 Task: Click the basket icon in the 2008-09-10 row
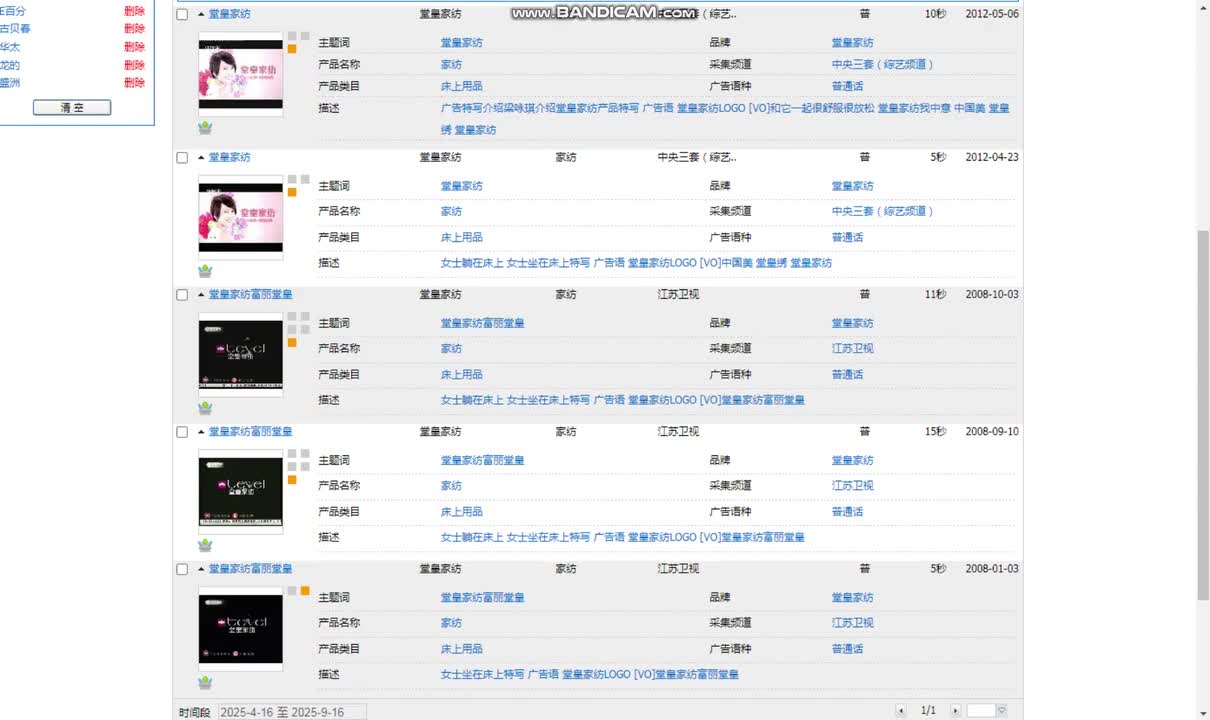click(x=205, y=545)
